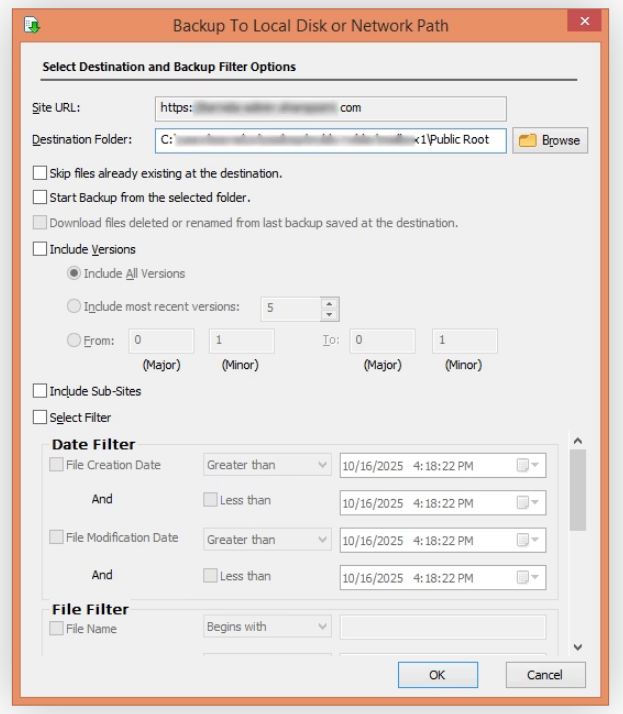Image resolution: width=623 pixels, height=714 pixels.
Task: Expand File Creation Date Greater than dropdown
Action: tap(321, 465)
